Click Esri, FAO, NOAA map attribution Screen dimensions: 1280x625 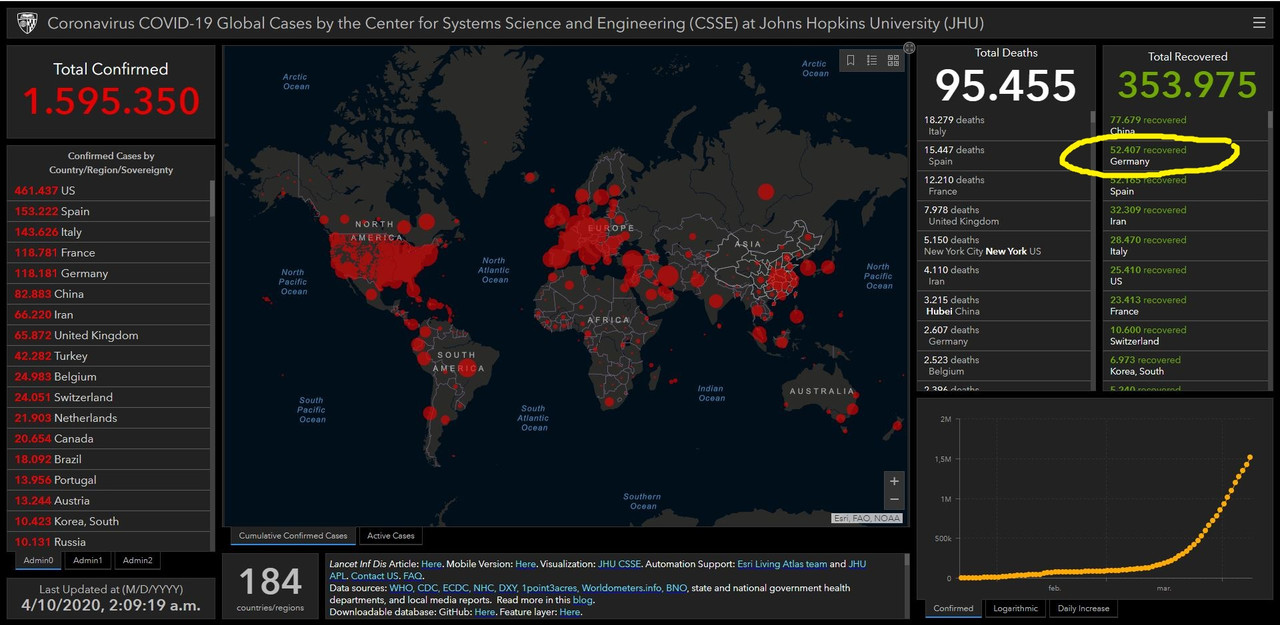coord(867,518)
